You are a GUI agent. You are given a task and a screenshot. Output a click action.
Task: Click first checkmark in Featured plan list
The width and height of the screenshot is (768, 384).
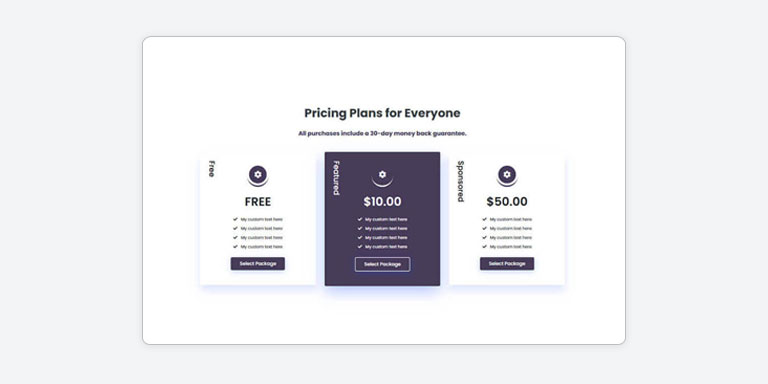[360, 219]
